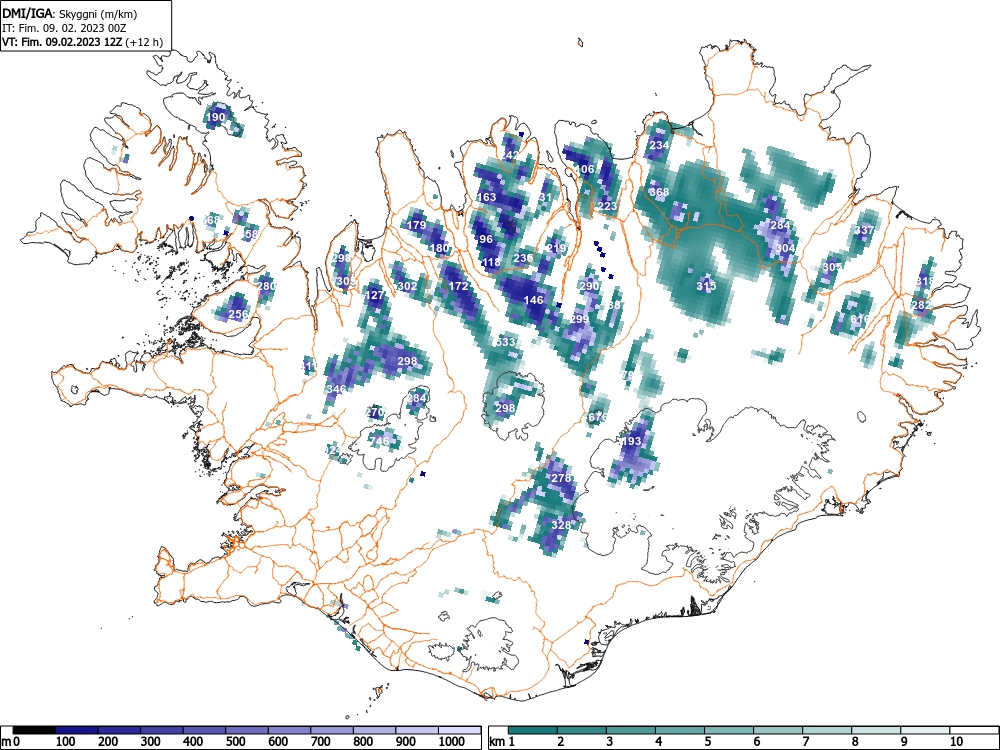Image resolution: width=1000 pixels, height=750 pixels.
Task: Click the visibility value 315 on the map
Action: (706, 286)
